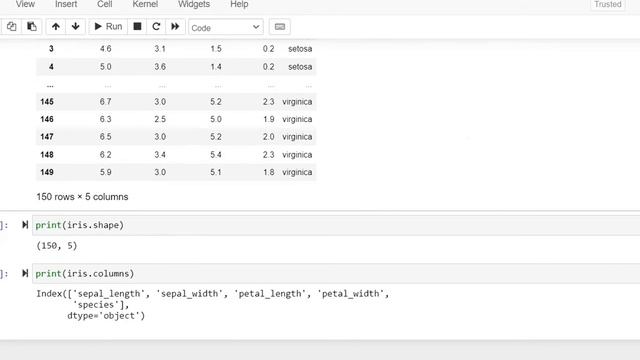Restart kernel and rerun all icon
Screen dimensions: 640x360
[175, 27]
